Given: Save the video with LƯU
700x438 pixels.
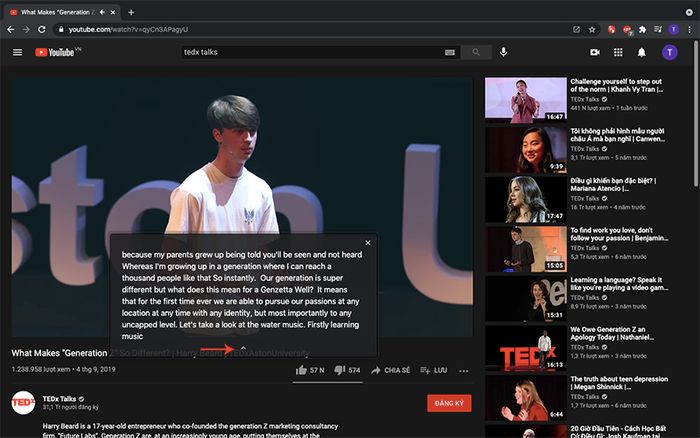Looking at the screenshot, I should [x=433, y=370].
